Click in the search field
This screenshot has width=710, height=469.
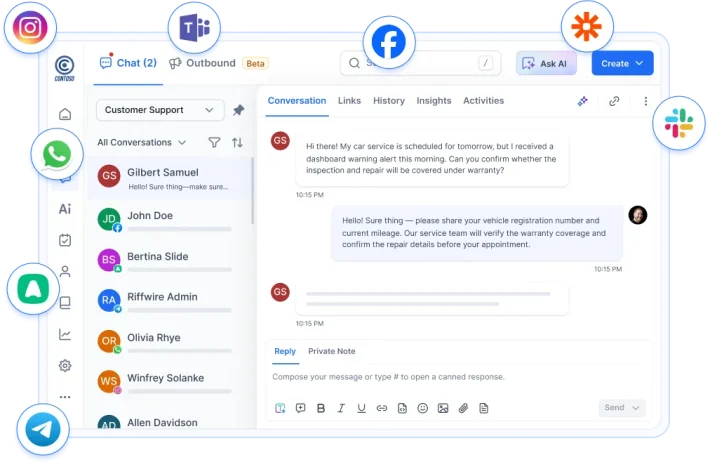(x=421, y=63)
